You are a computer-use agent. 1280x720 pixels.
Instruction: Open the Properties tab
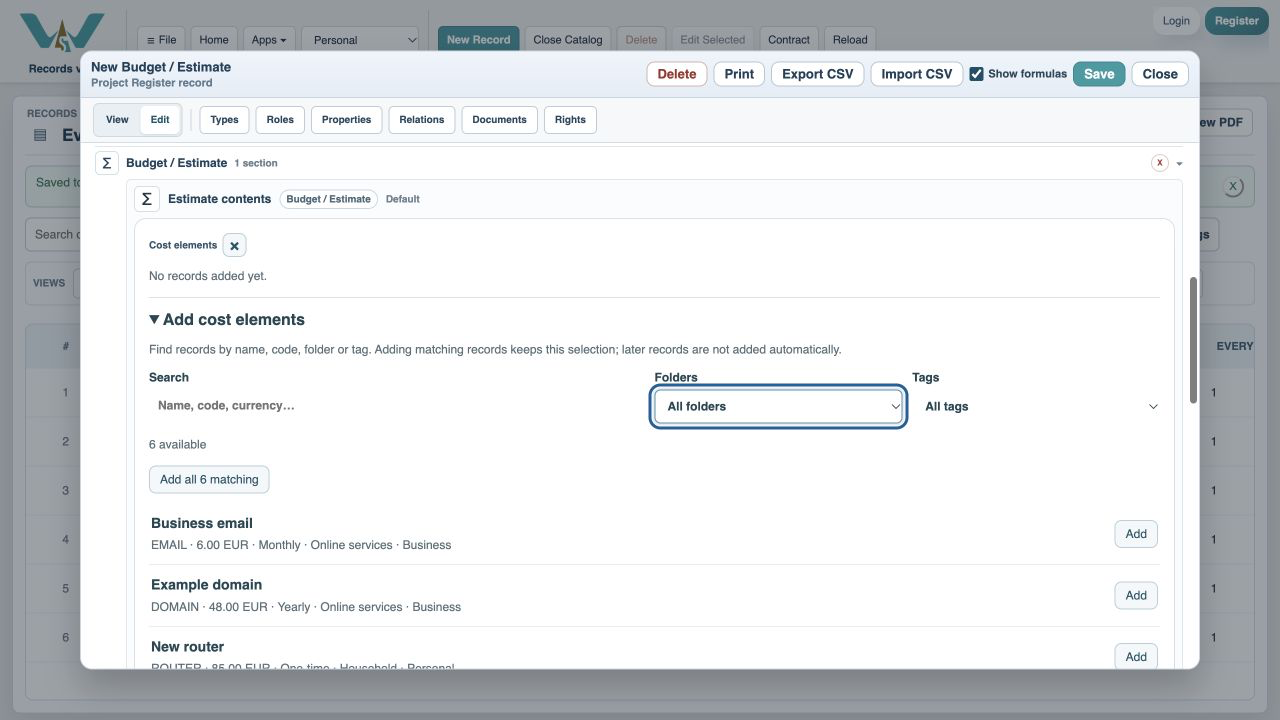(x=347, y=120)
